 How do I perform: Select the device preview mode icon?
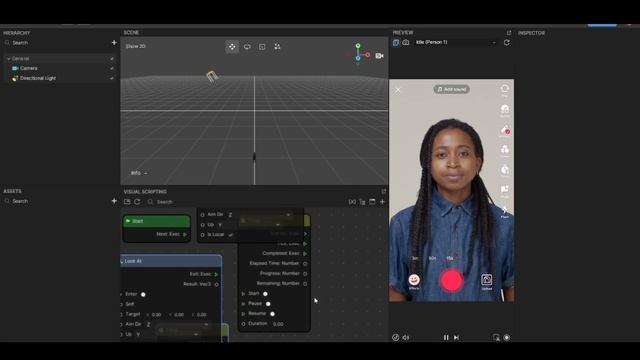click(x=396, y=42)
